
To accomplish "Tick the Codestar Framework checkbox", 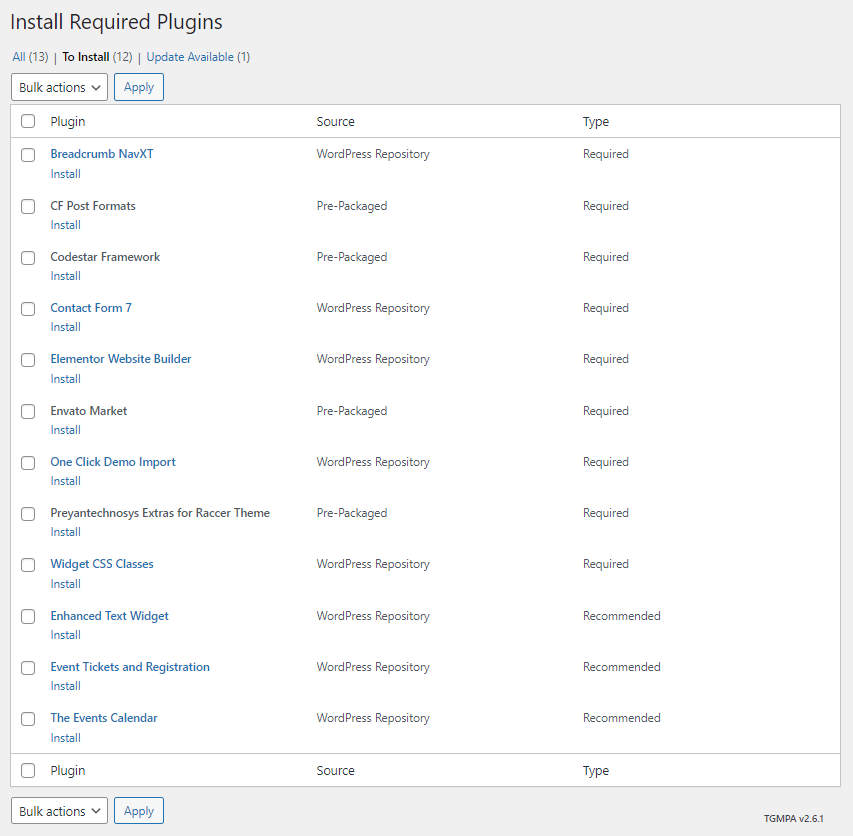I will click(x=28, y=257).
